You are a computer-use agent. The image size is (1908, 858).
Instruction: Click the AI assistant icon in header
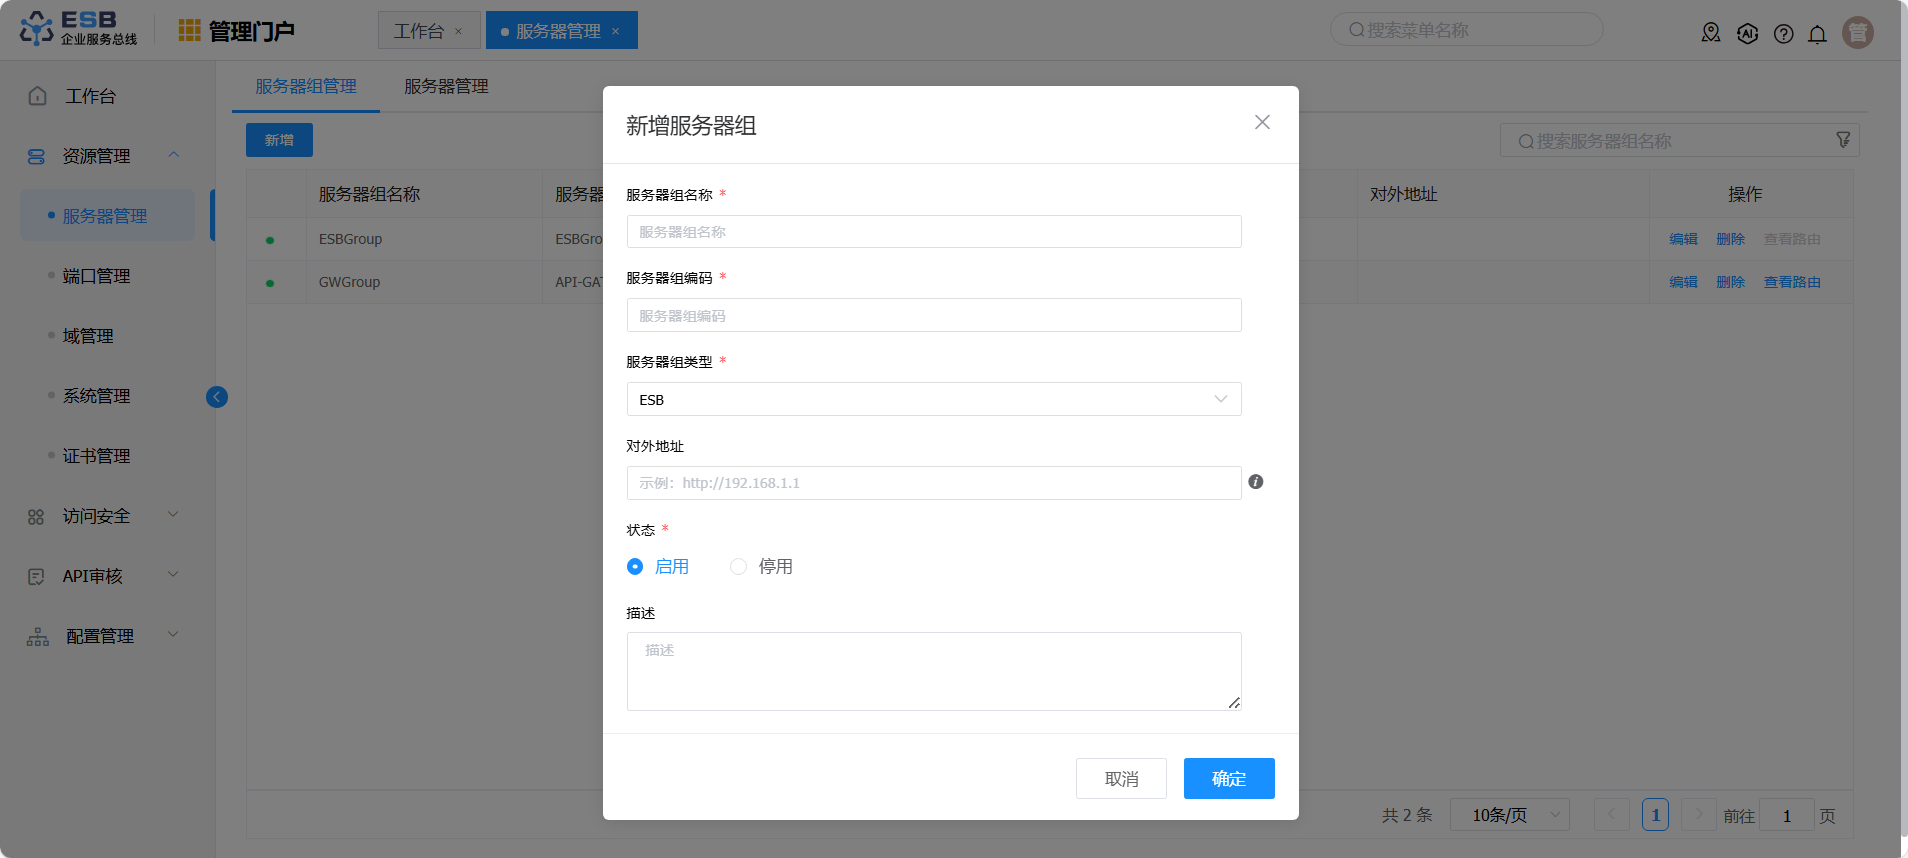[x=1747, y=34]
